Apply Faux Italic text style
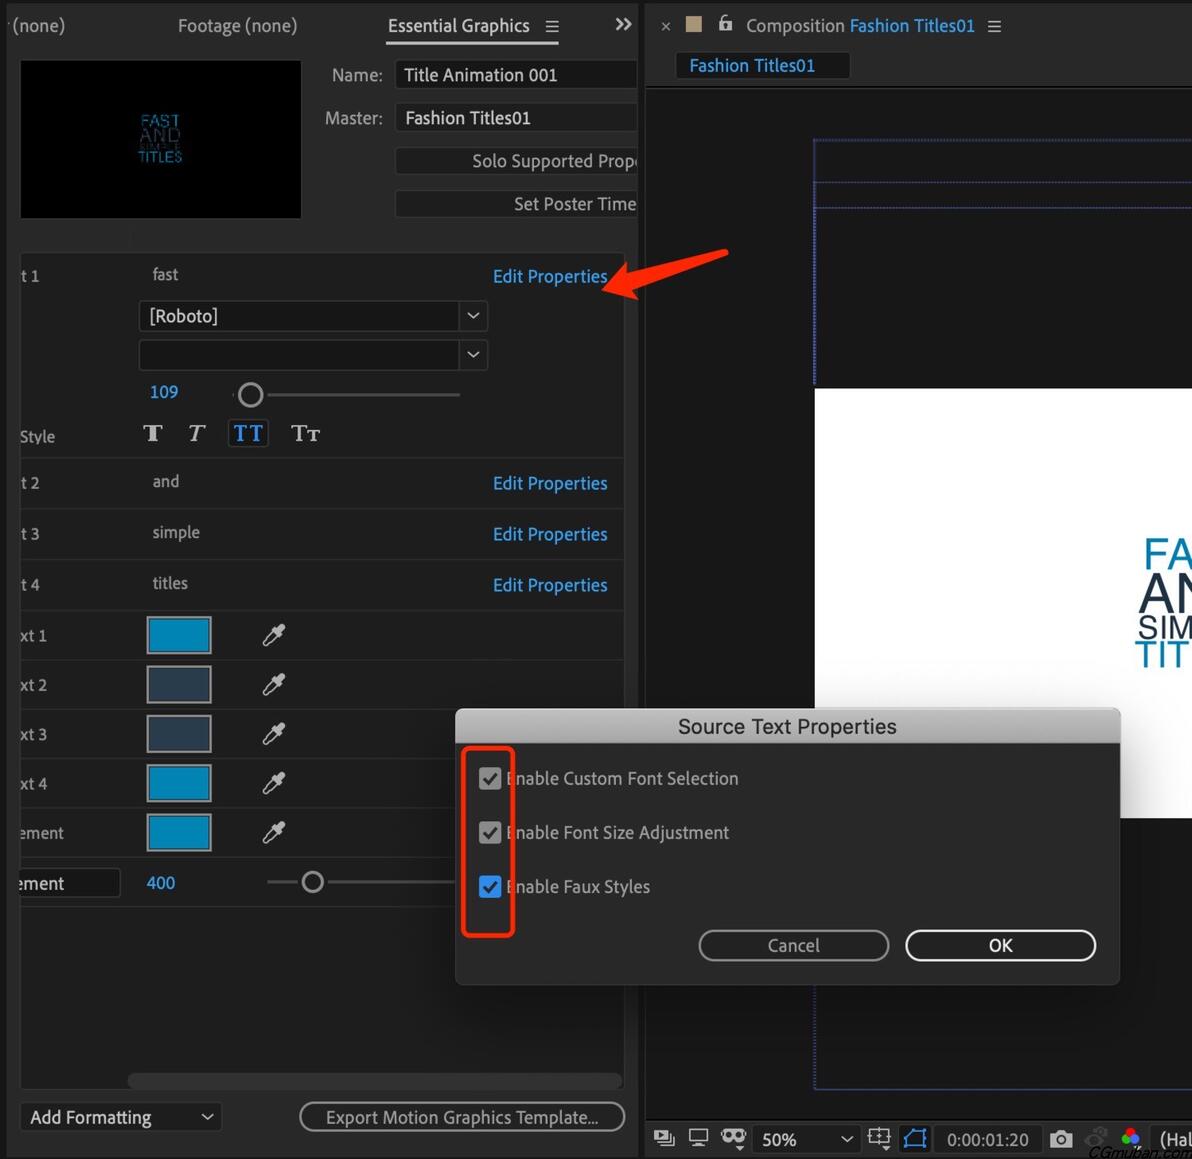Viewport: 1192px width, 1159px height. (197, 433)
